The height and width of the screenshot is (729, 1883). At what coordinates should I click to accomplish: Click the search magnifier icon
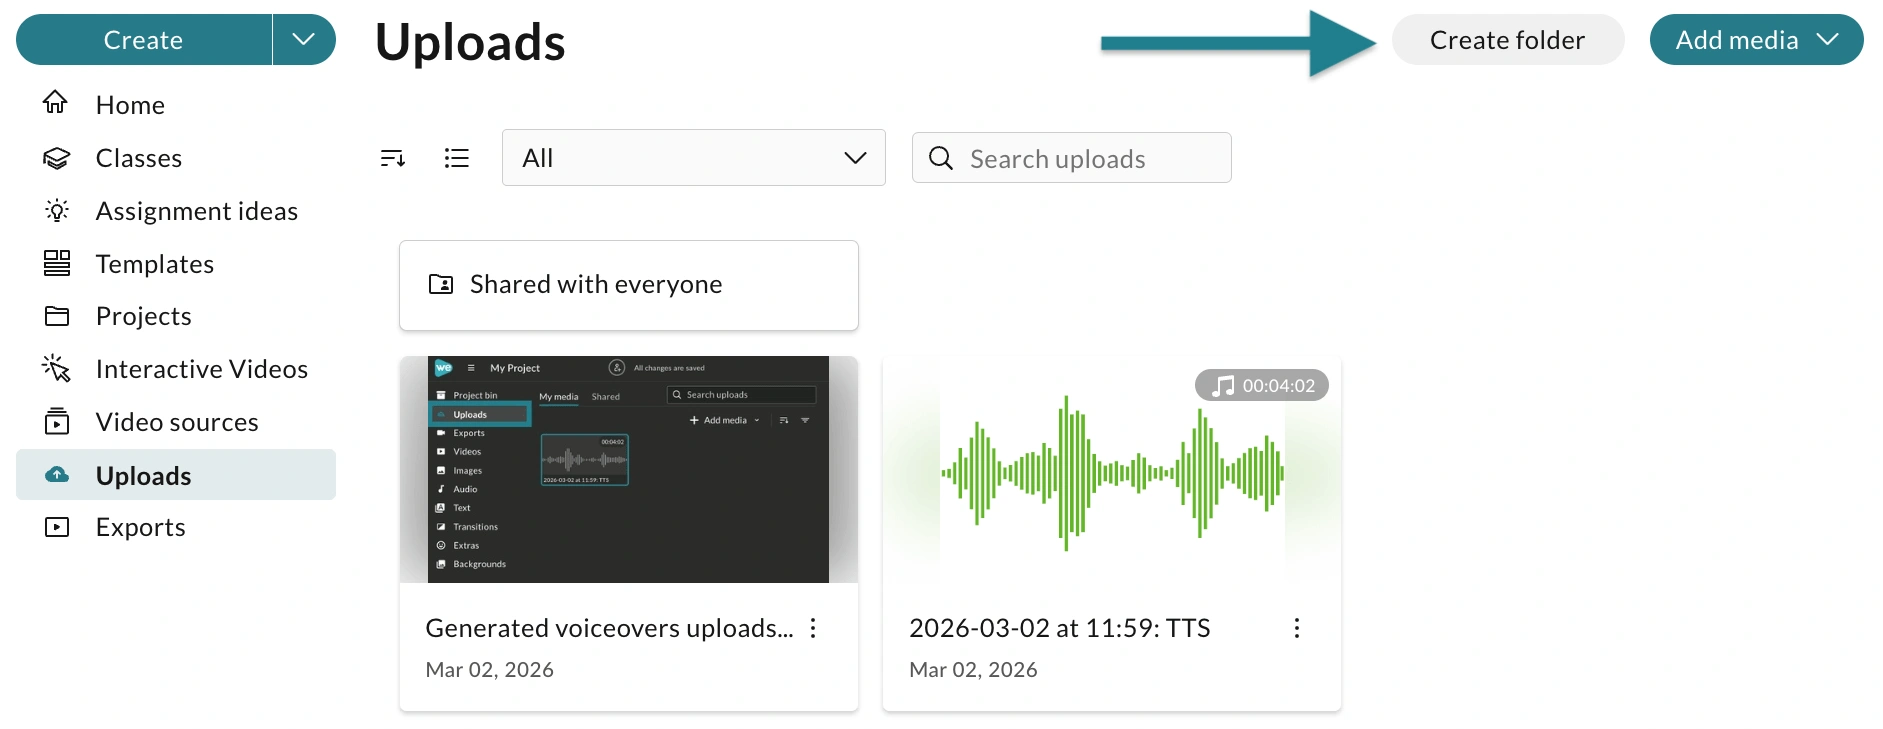pos(940,158)
